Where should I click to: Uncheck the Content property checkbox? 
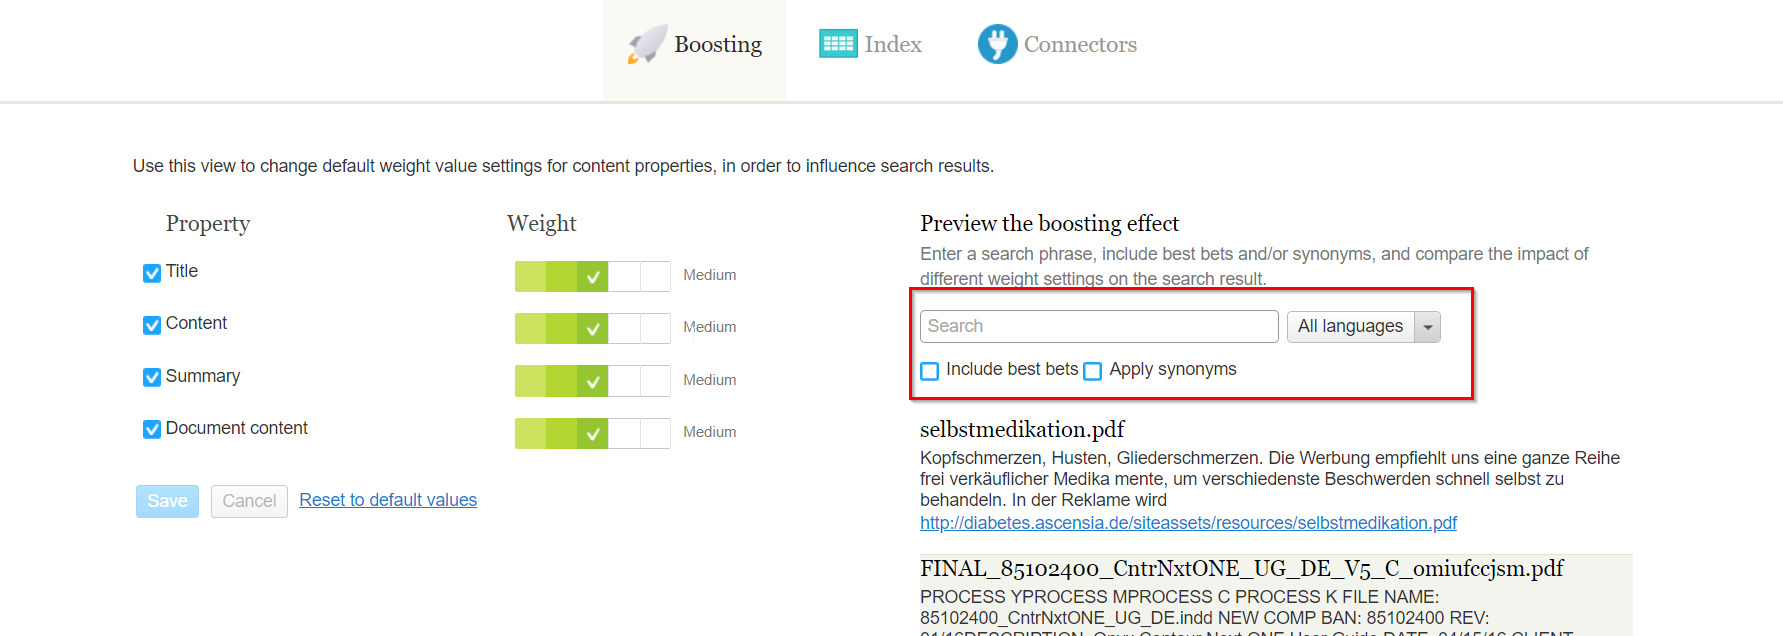click(152, 325)
